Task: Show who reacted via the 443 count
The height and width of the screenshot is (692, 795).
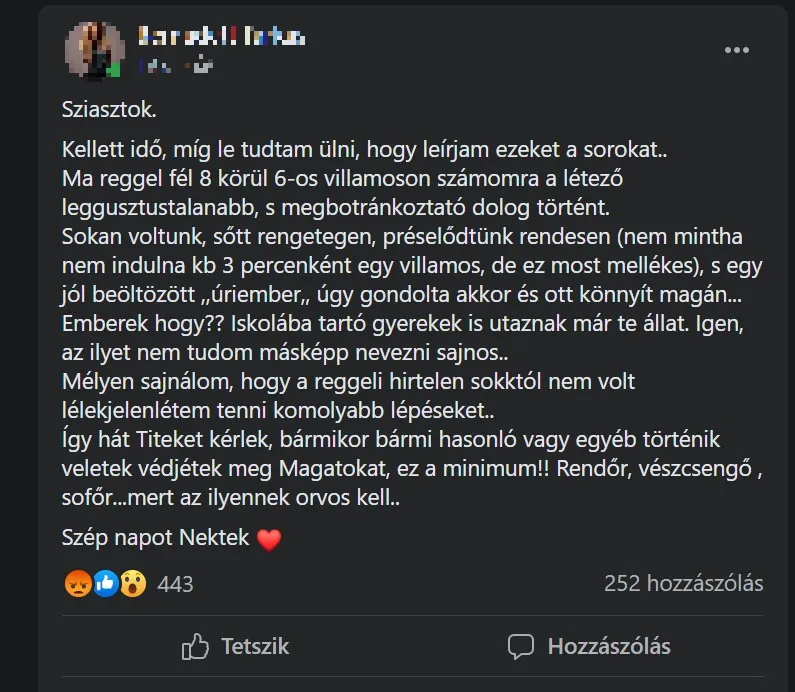Action: (175, 584)
